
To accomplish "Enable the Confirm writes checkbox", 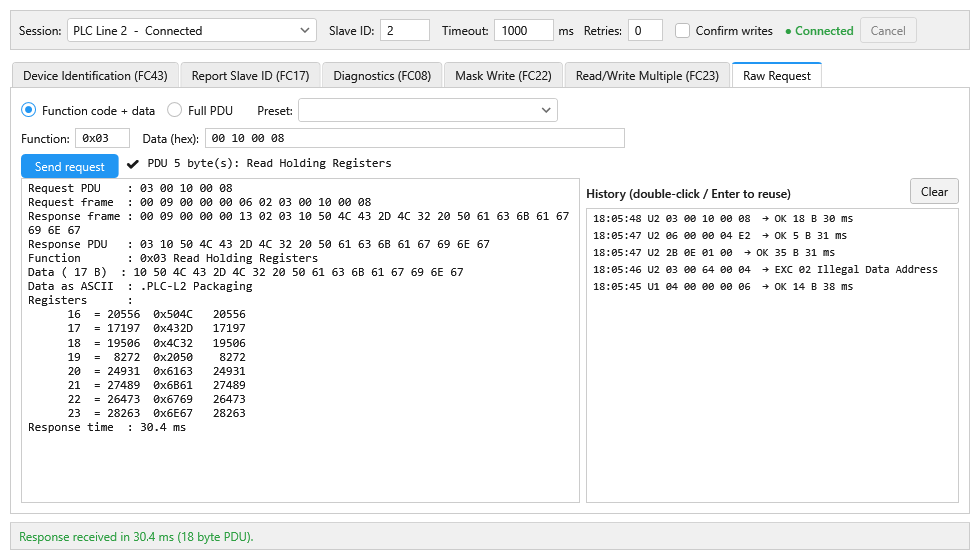I will (682, 31).
